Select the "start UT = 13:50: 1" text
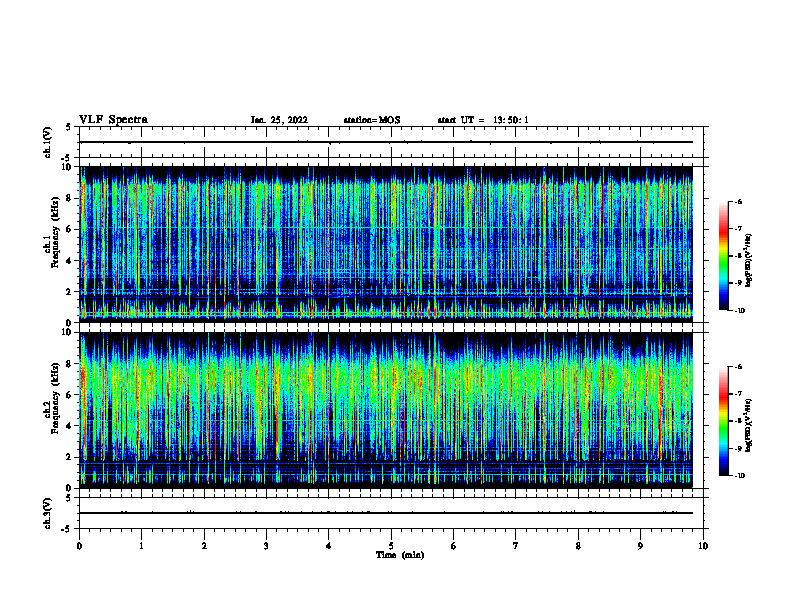Image resolution: width=792 pixels, height=612 pixels. [x=483, y=120]
